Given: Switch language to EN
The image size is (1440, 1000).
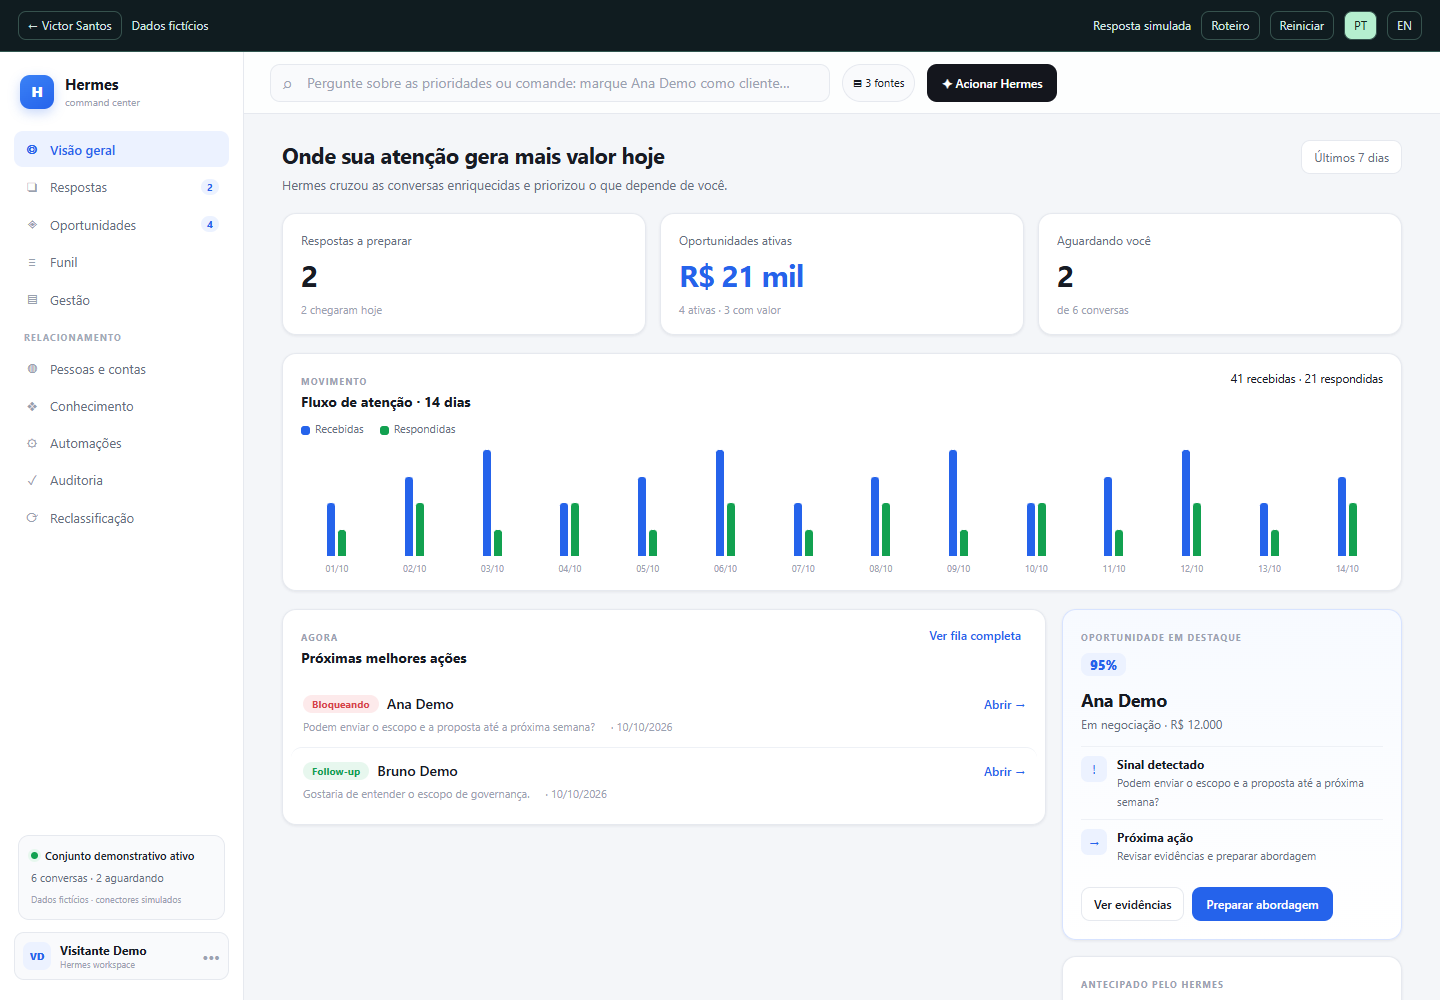Looking at the screenshot, I should [1404, 26].
